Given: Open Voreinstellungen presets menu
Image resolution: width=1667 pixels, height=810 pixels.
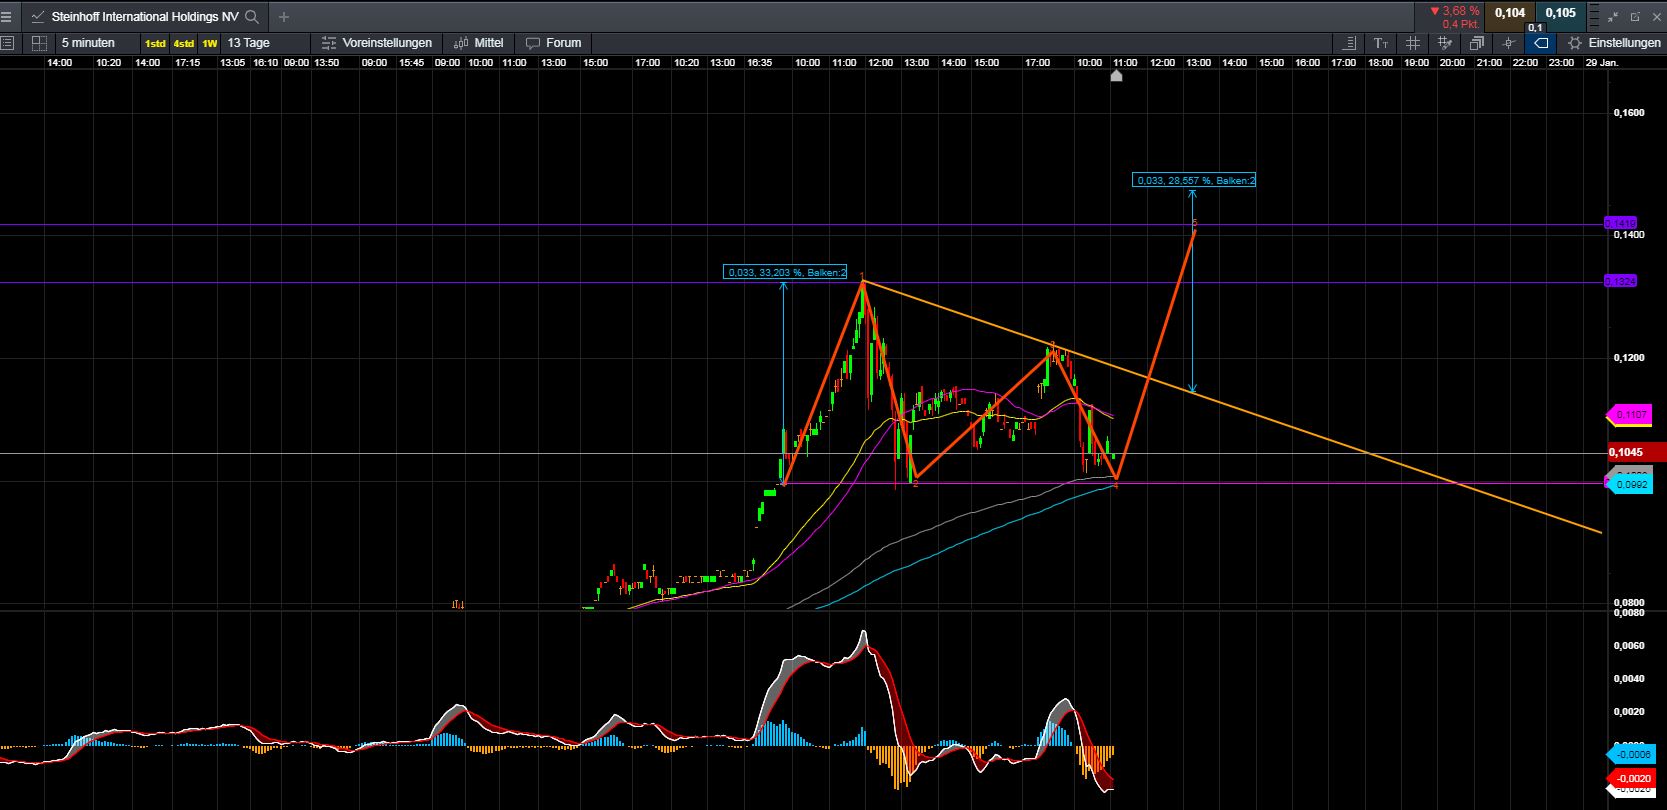Looking at the screenshot, I should click(377, 43).
